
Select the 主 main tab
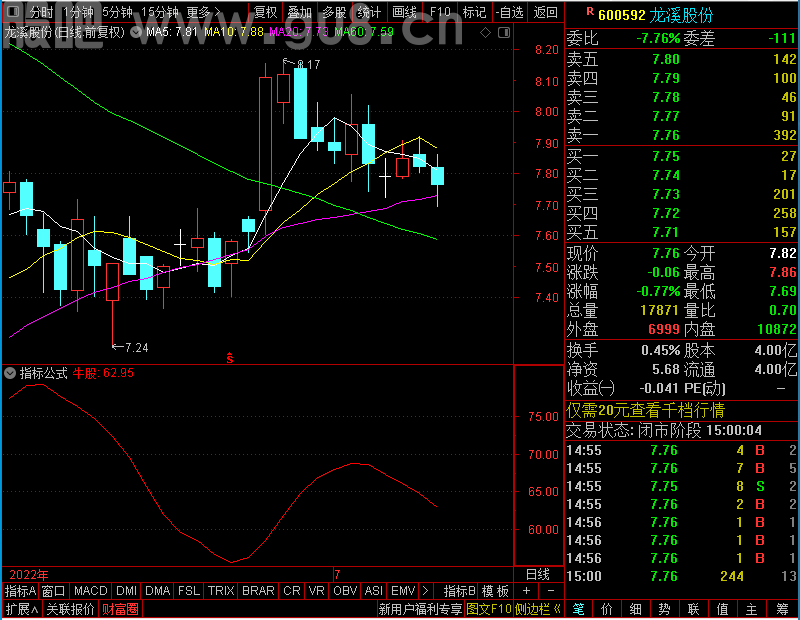[x=752, y=609]
